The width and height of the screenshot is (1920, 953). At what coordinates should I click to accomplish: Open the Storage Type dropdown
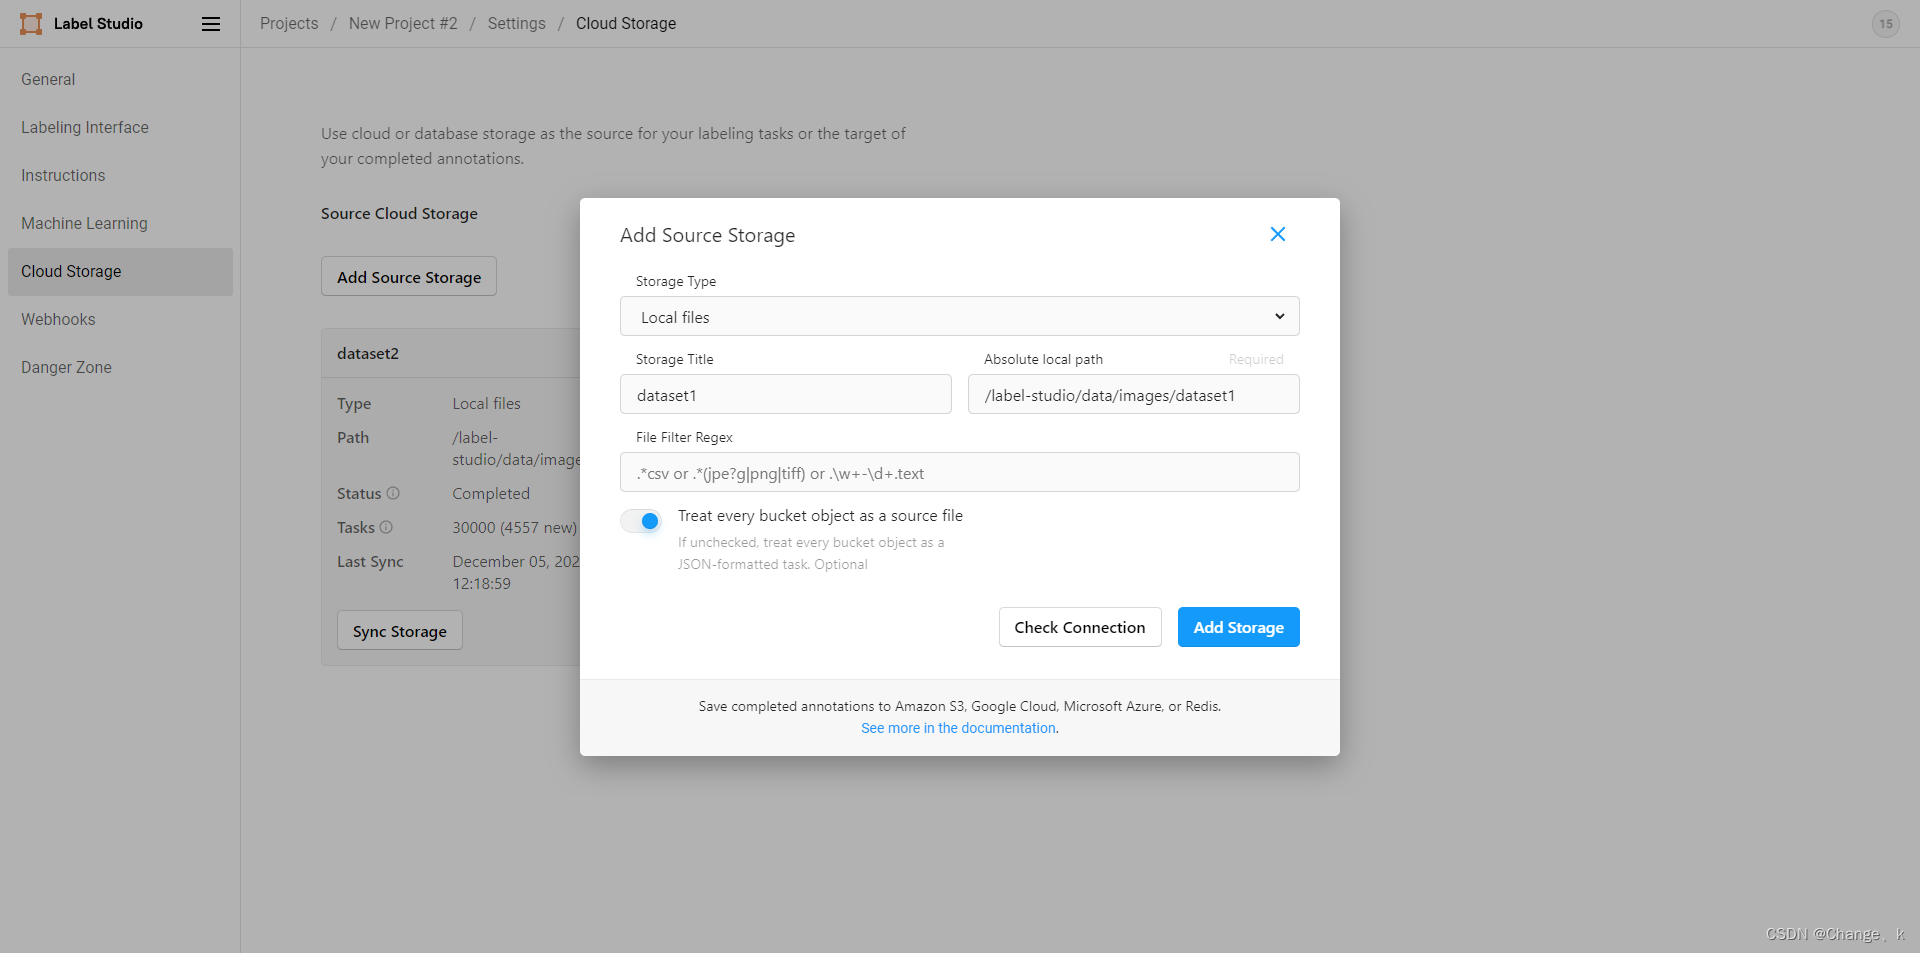(x=959, y=317)
